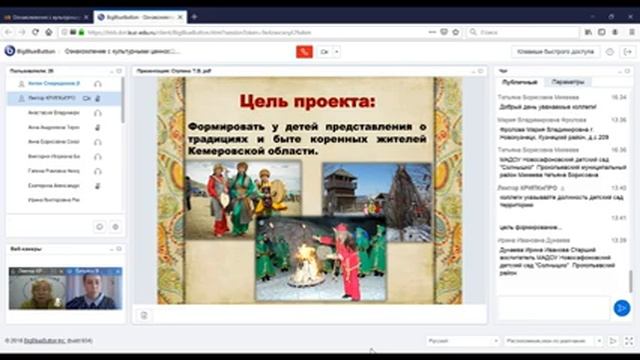Select the fifth user row in the list
Viewport: 640px width, 360px height.
click(64, 142)
